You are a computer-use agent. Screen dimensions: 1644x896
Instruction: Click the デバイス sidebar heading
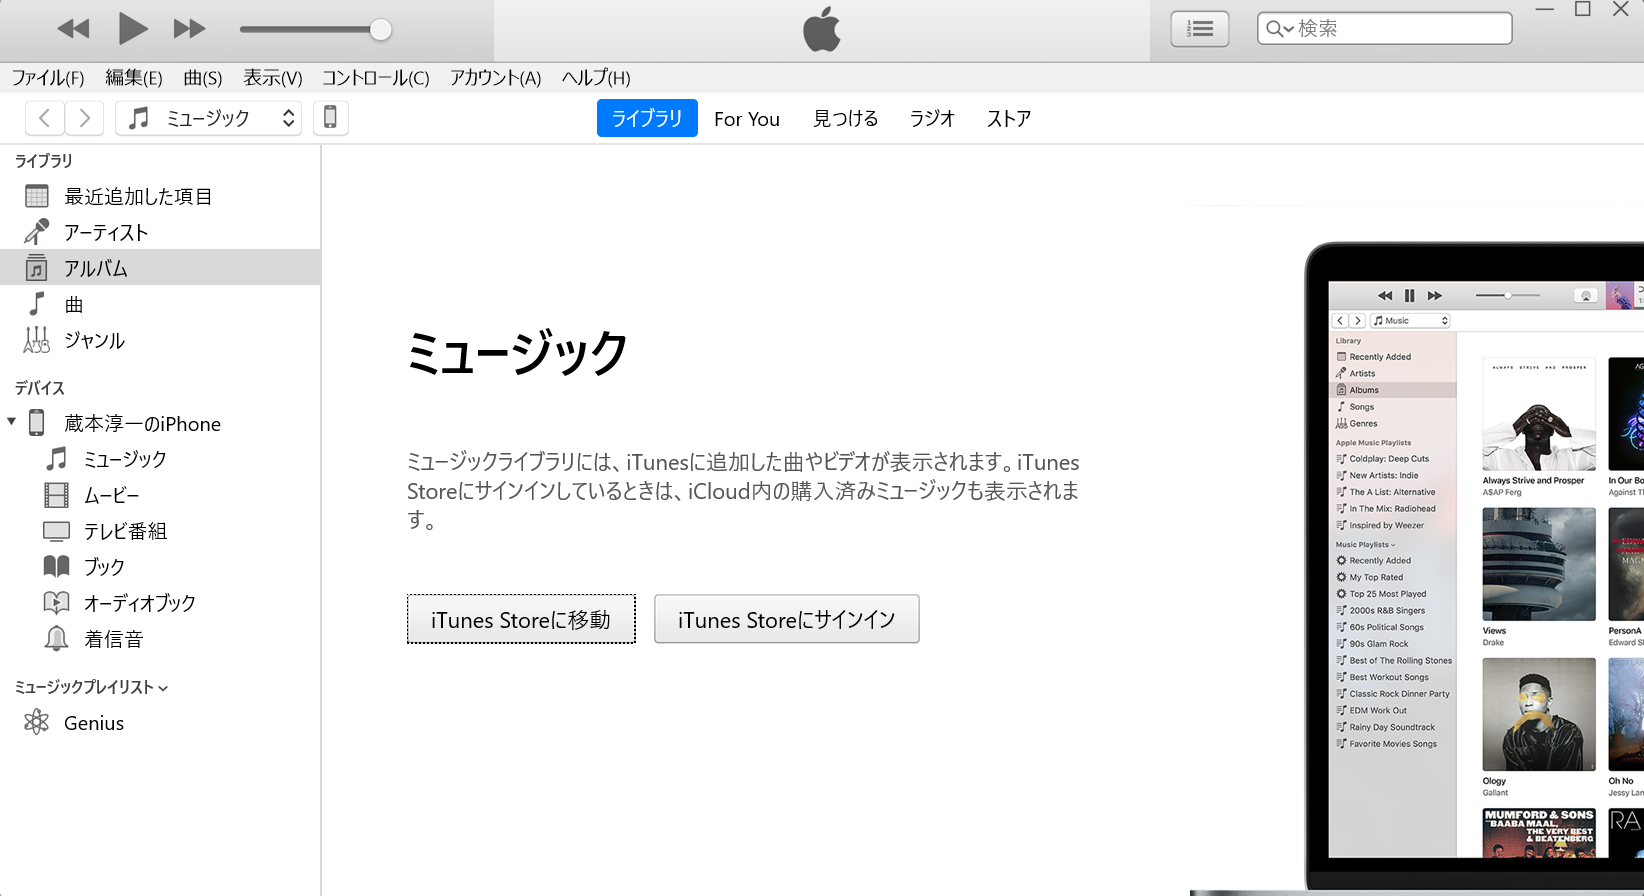[x=40, y=388]
